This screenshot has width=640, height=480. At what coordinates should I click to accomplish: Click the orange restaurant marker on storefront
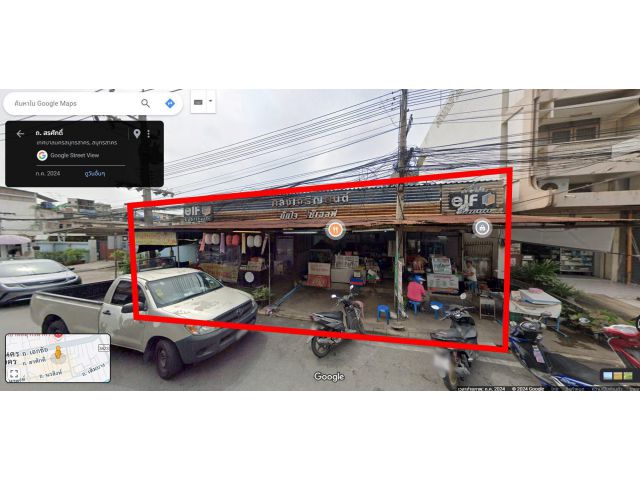coord(335,229)
